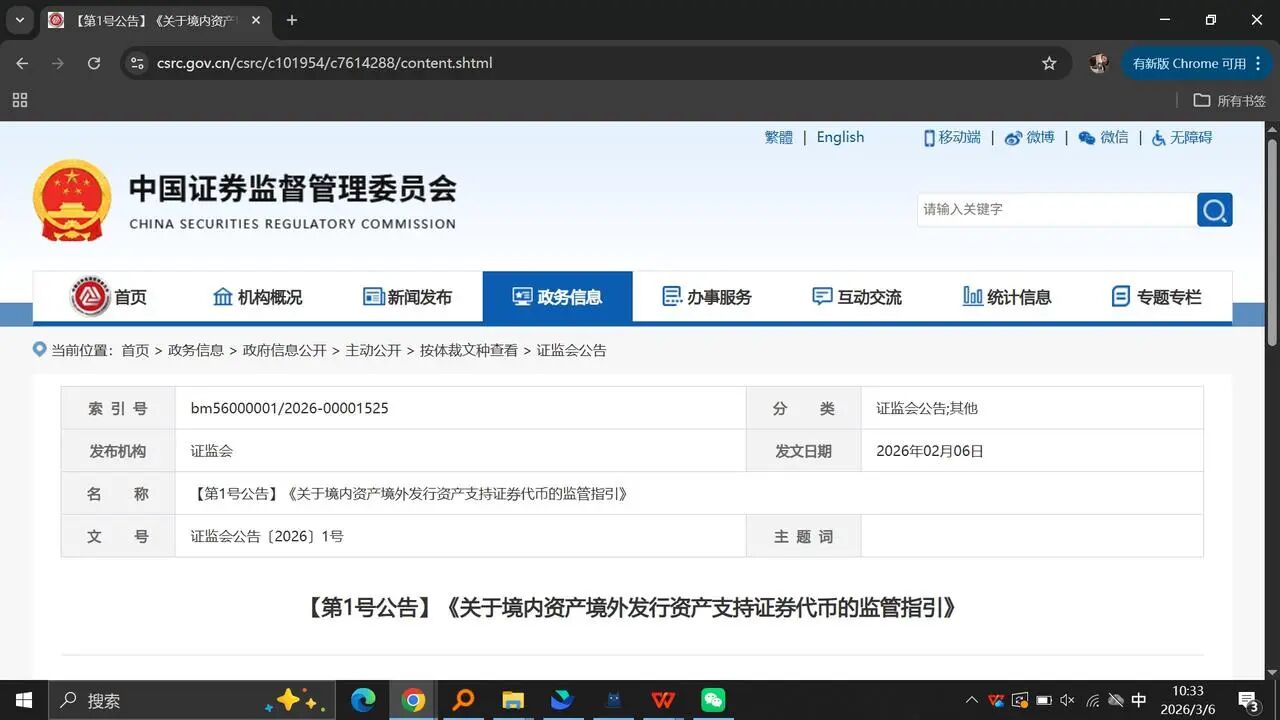Viewport: 1280px width, 720px height.
Task: Open WeChat app in the taskbar
Action: tap(712, 700)
